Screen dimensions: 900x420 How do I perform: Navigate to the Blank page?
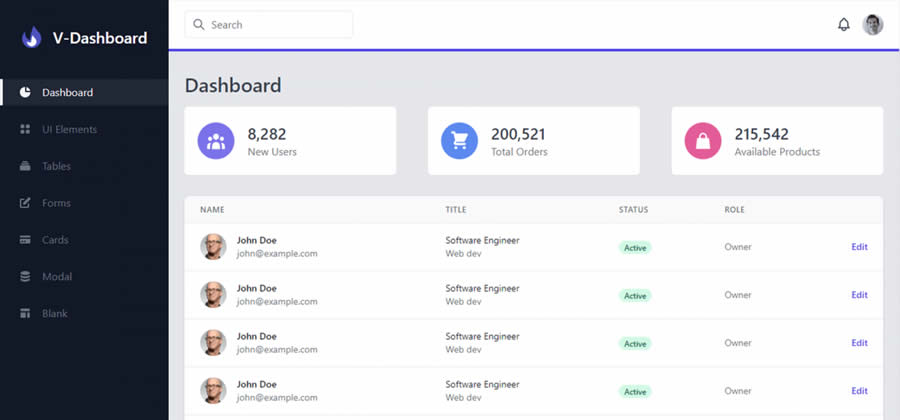point(55,314)
